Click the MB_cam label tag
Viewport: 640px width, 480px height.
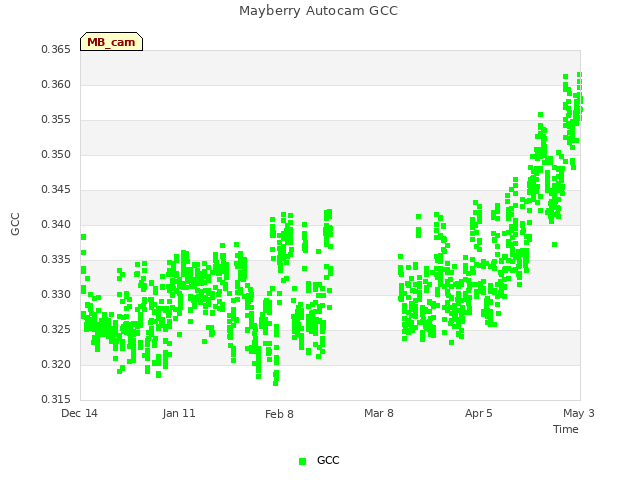coord(111,42)
